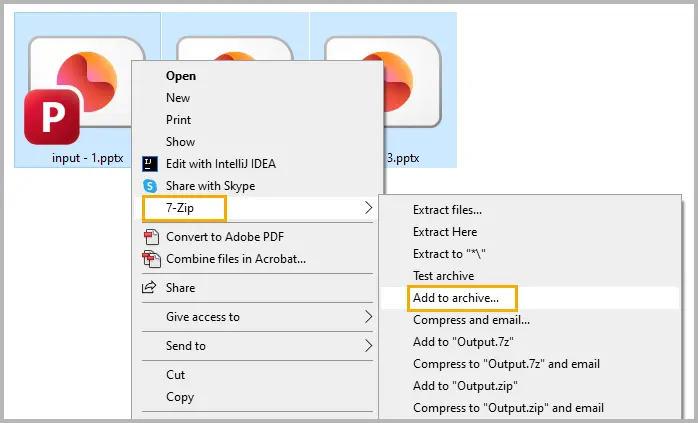Choose Add to "Output.zip"
This screenshot has width=698, height=423.
(465, 386)
